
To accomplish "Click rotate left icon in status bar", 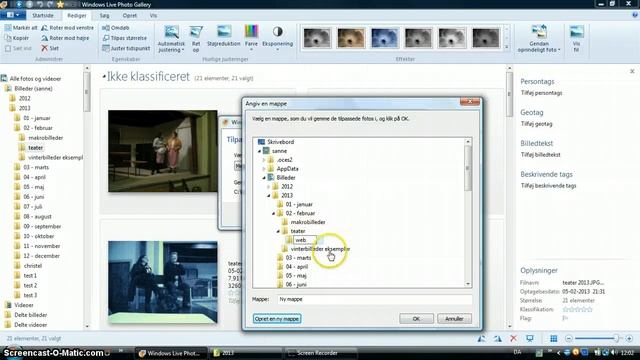I will tap(482, 338).
